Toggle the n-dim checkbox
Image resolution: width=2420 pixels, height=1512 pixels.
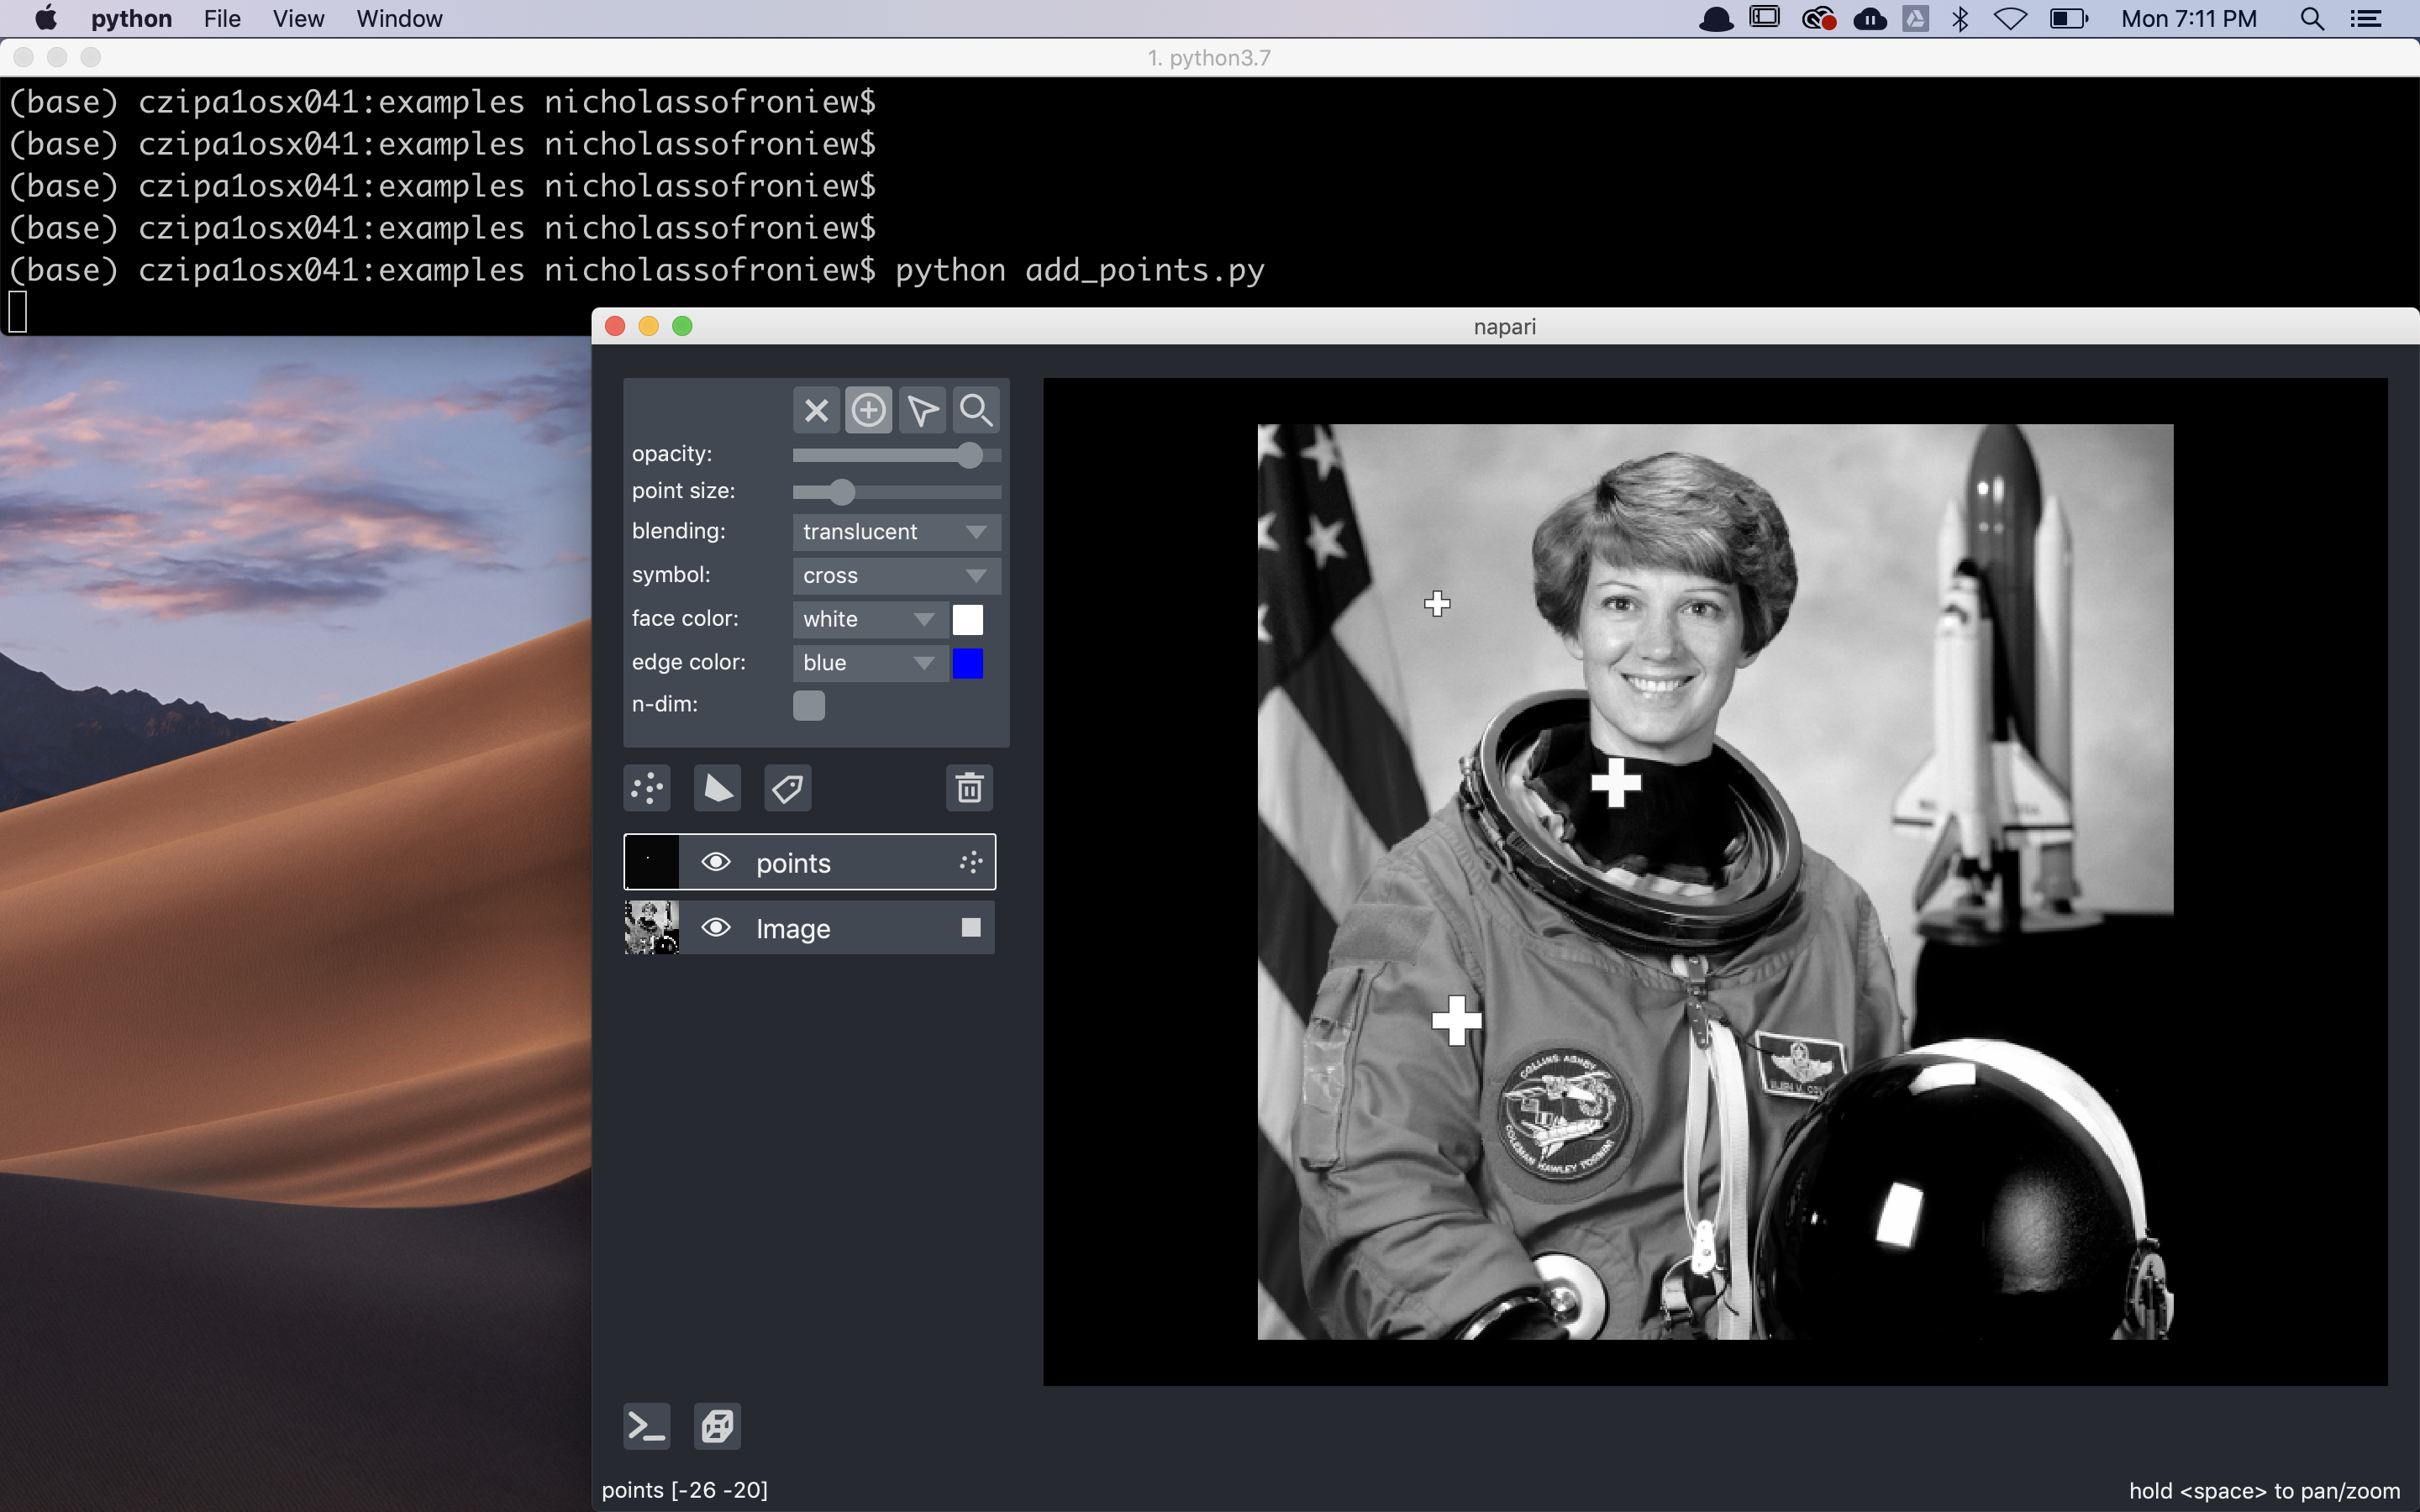(x=808, y=704)
